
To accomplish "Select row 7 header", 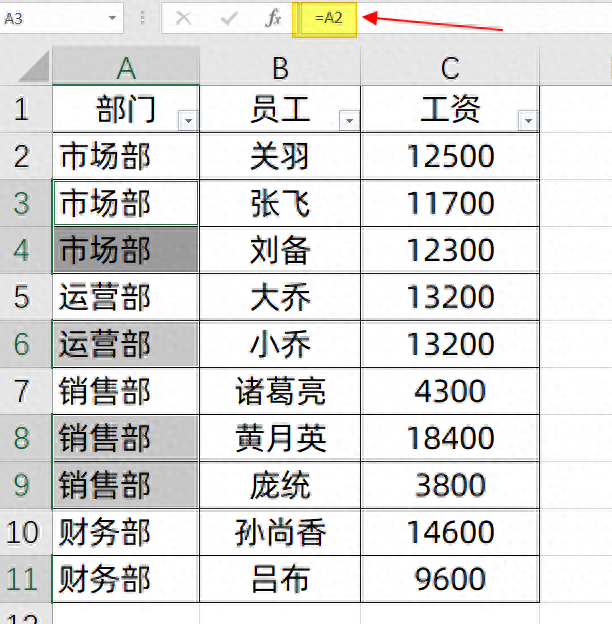I will (x=25, y=391).
